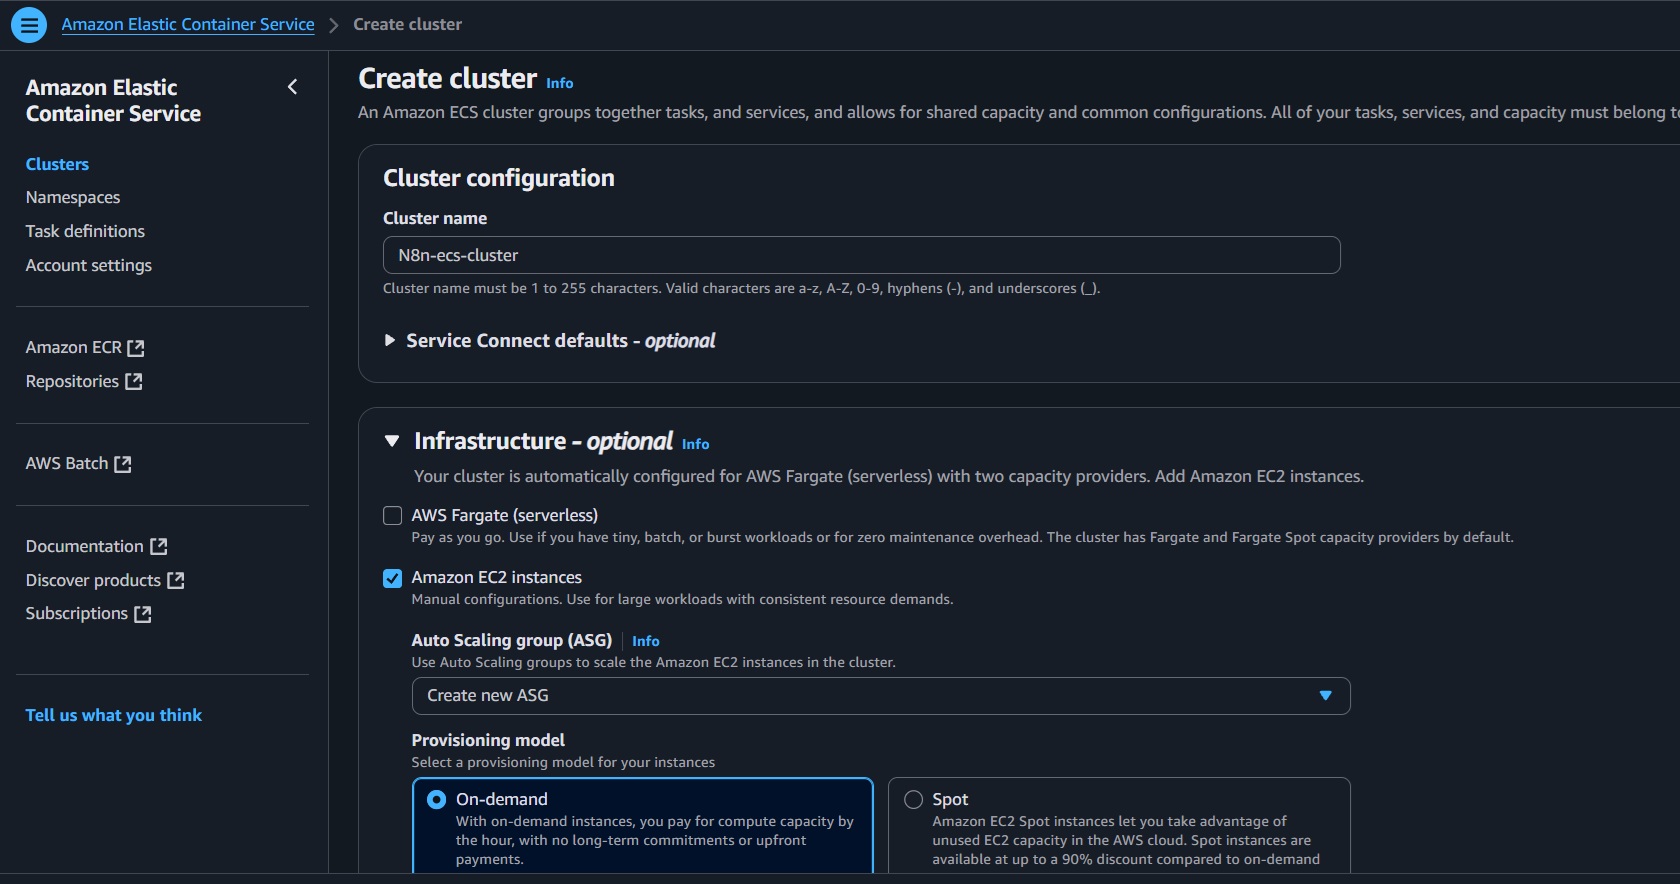Open Namespaces in the sidebar
Image resolution: width=1680 pixels, height=884 pixels.
tap(73, 198)
